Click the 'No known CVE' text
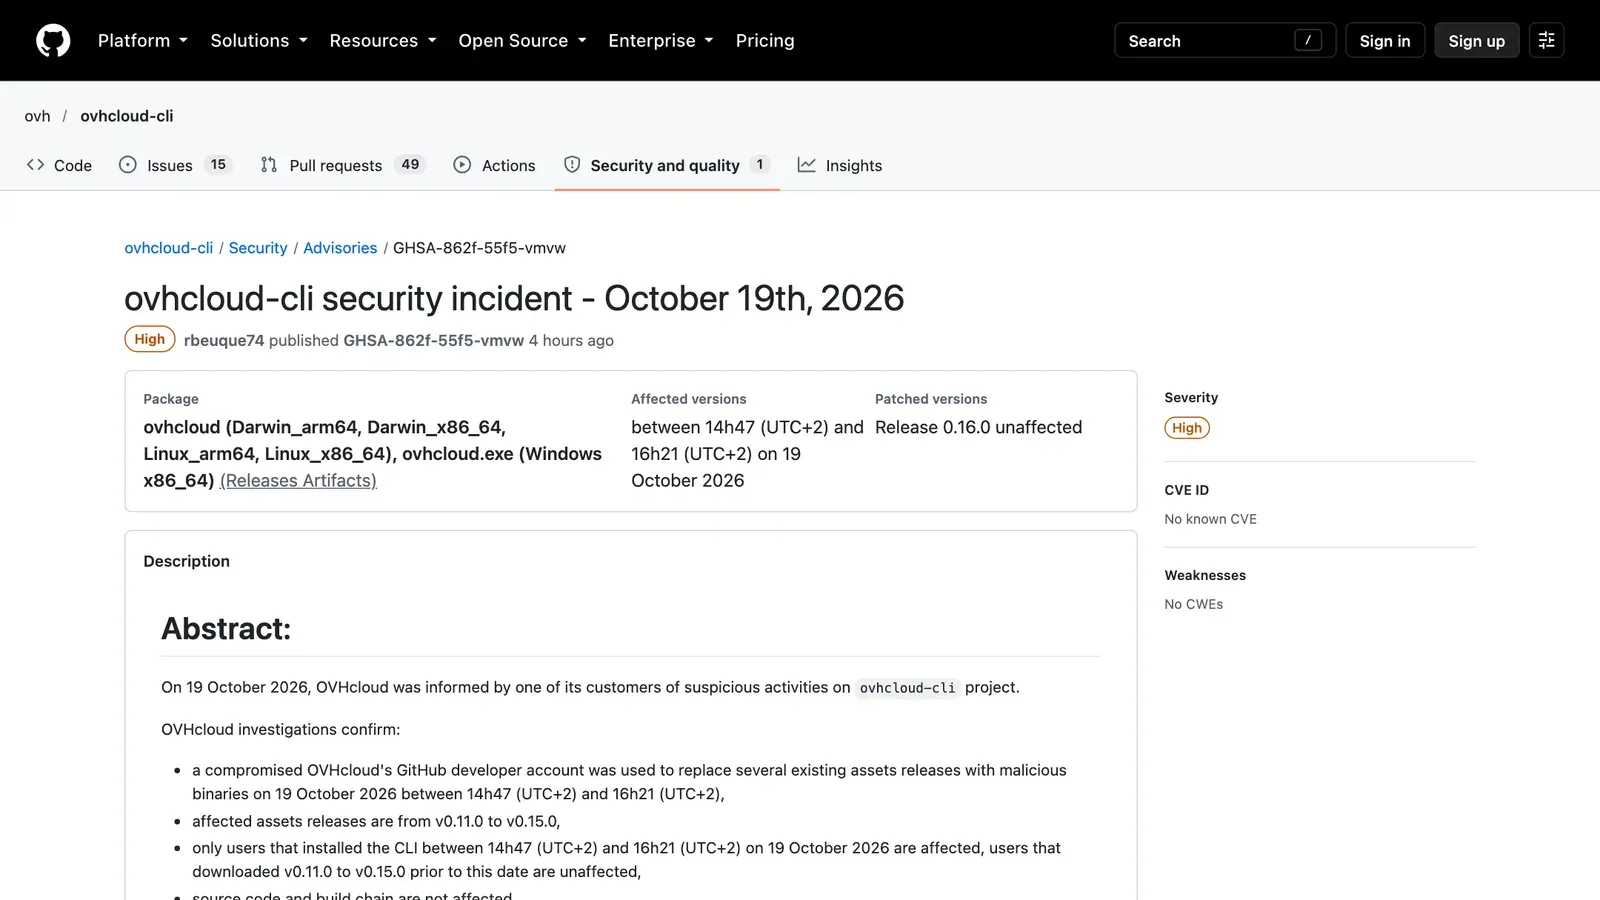 [1210, 519]
